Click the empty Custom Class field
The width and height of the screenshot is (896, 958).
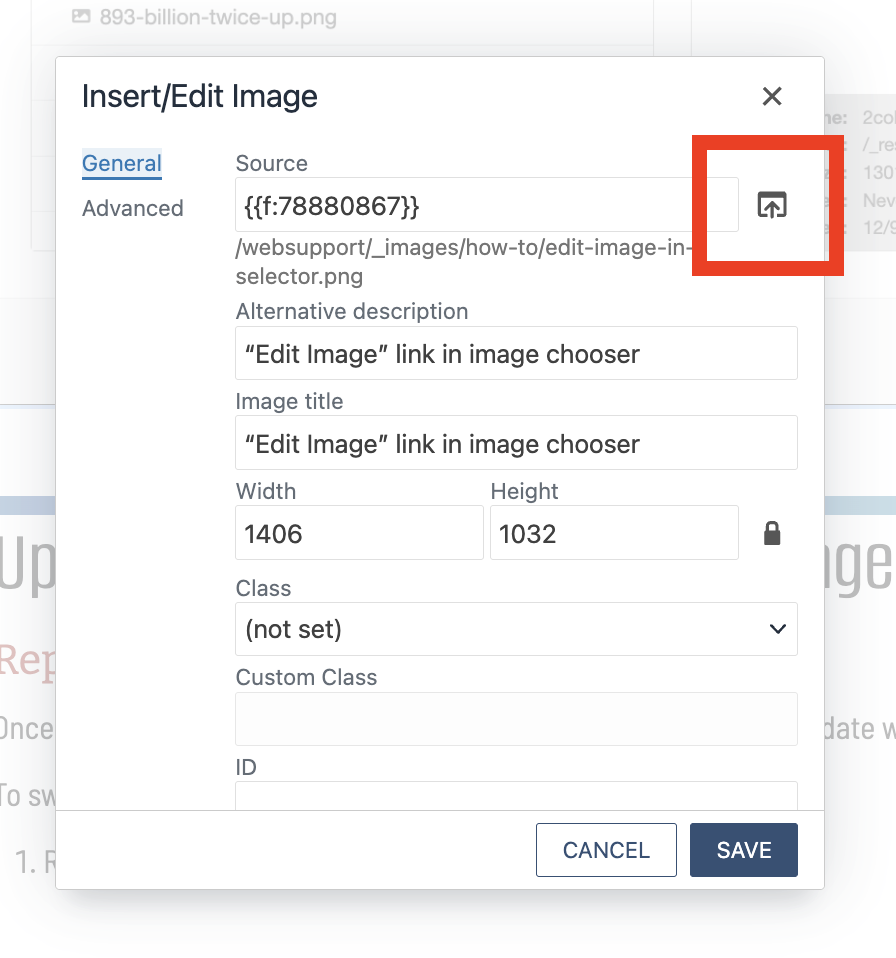[516, 718]
